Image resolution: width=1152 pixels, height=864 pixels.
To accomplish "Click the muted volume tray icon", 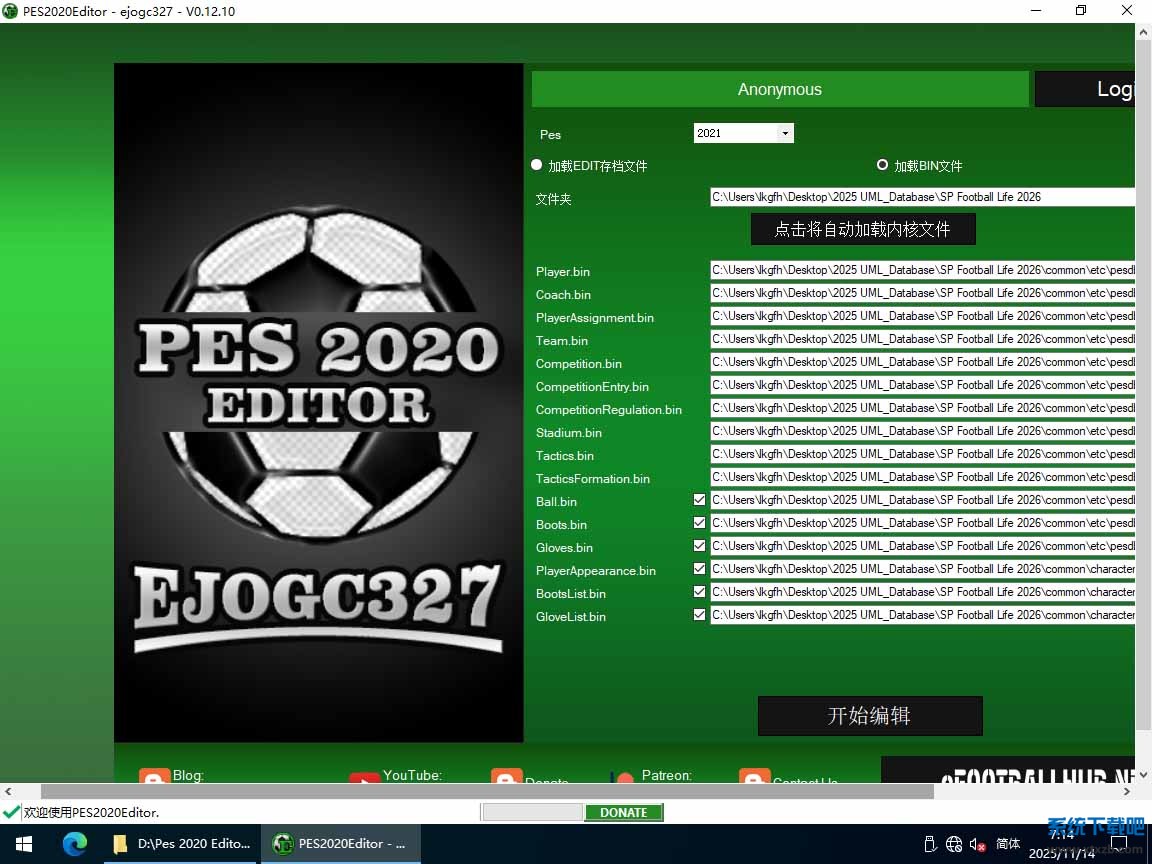I will tap(979, 844).
